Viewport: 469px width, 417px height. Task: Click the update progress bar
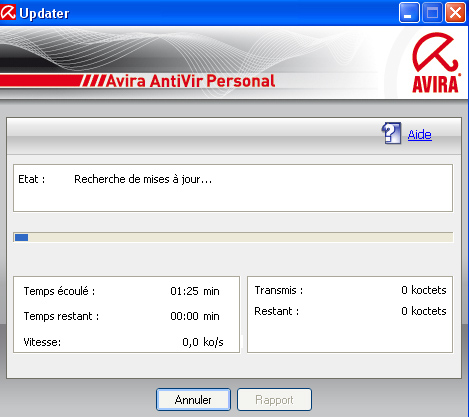click(x=233, y=237)
